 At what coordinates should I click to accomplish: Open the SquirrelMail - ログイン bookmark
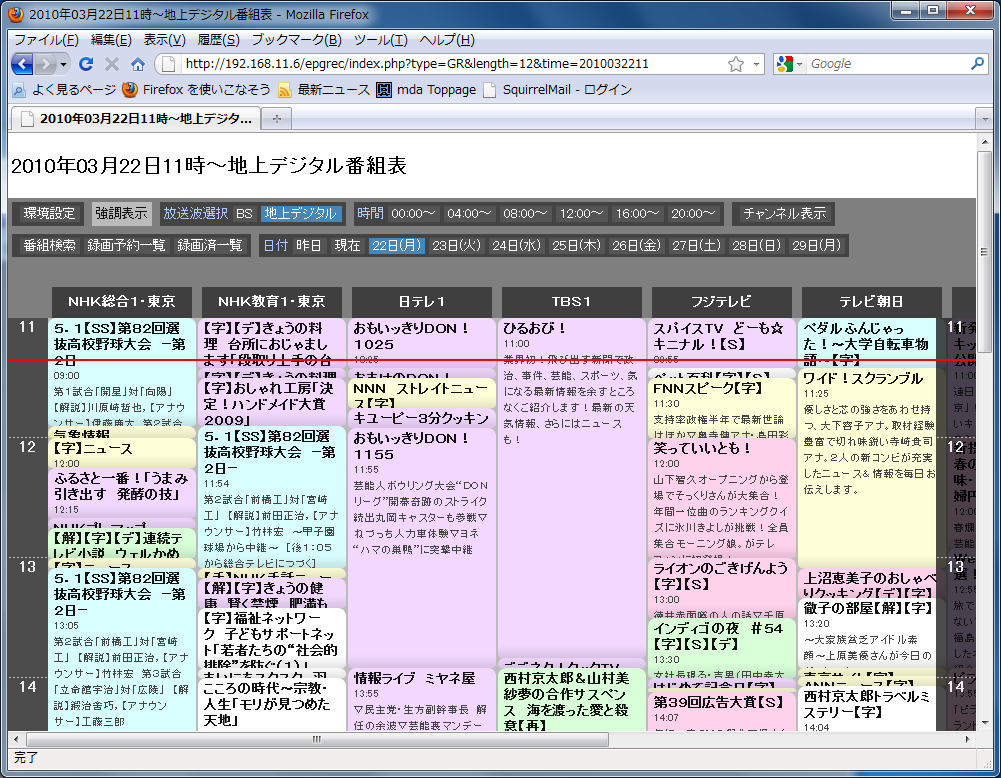(558, 90)
